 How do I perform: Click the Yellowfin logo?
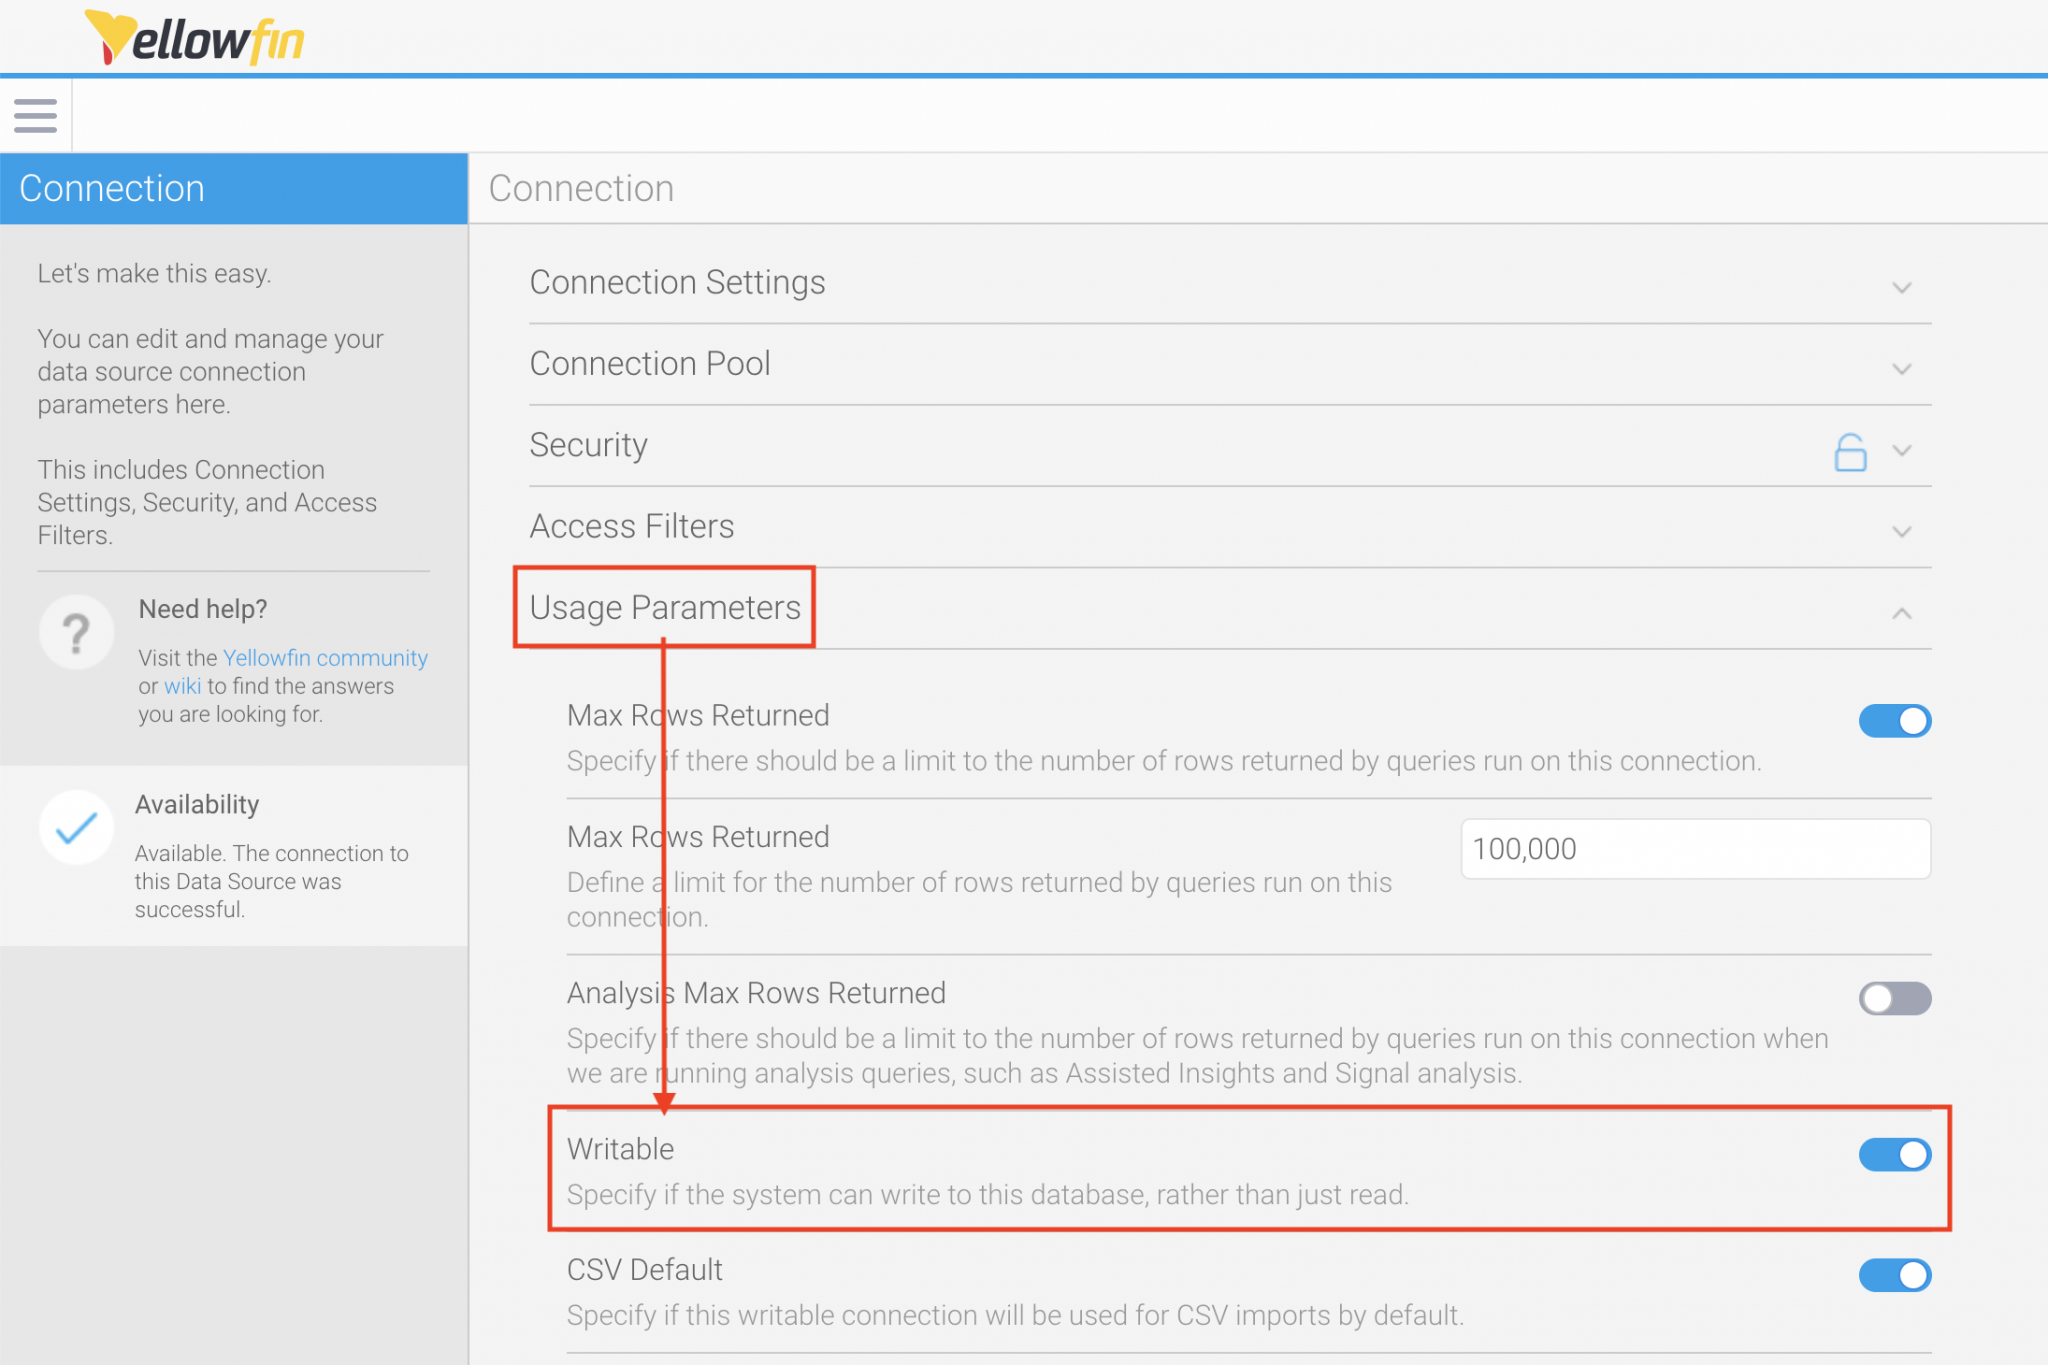193,38
